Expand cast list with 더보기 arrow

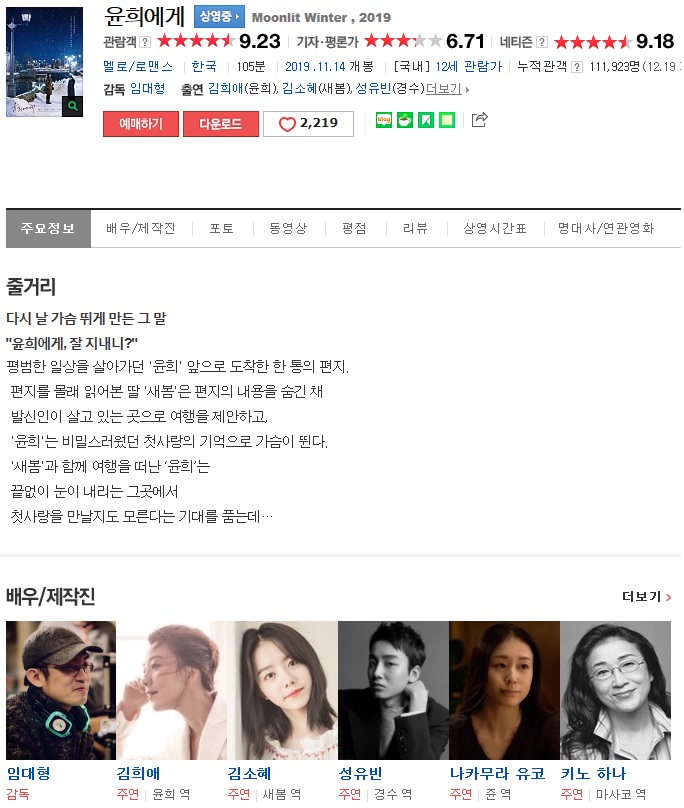coord(447,89)
